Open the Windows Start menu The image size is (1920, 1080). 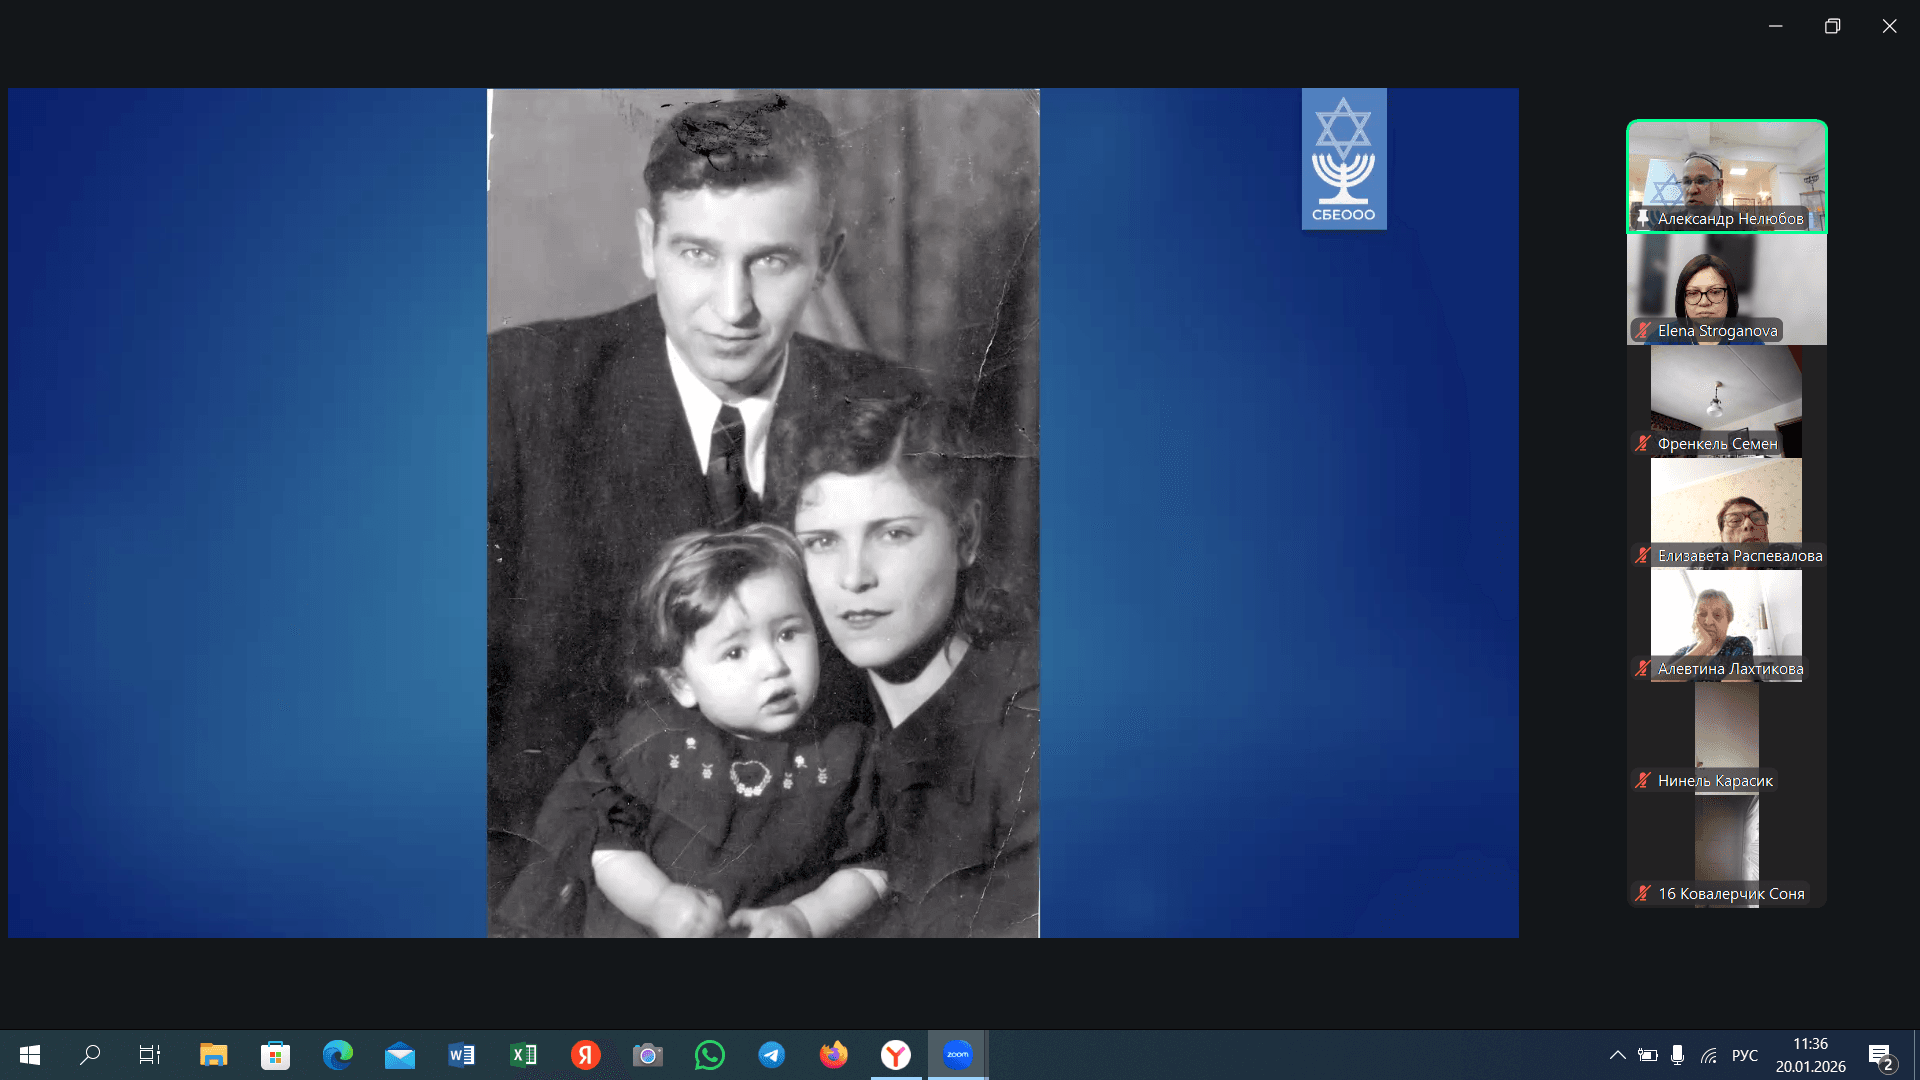30,1055
